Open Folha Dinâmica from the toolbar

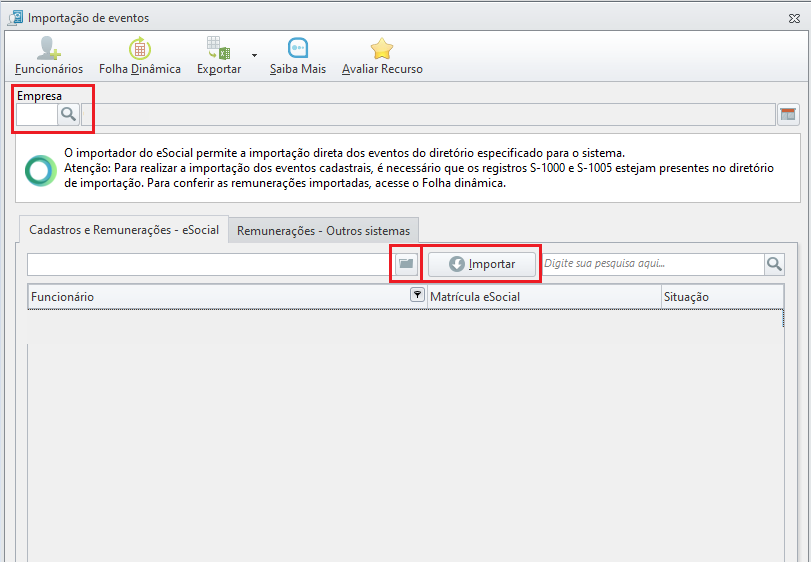point(140,56)
